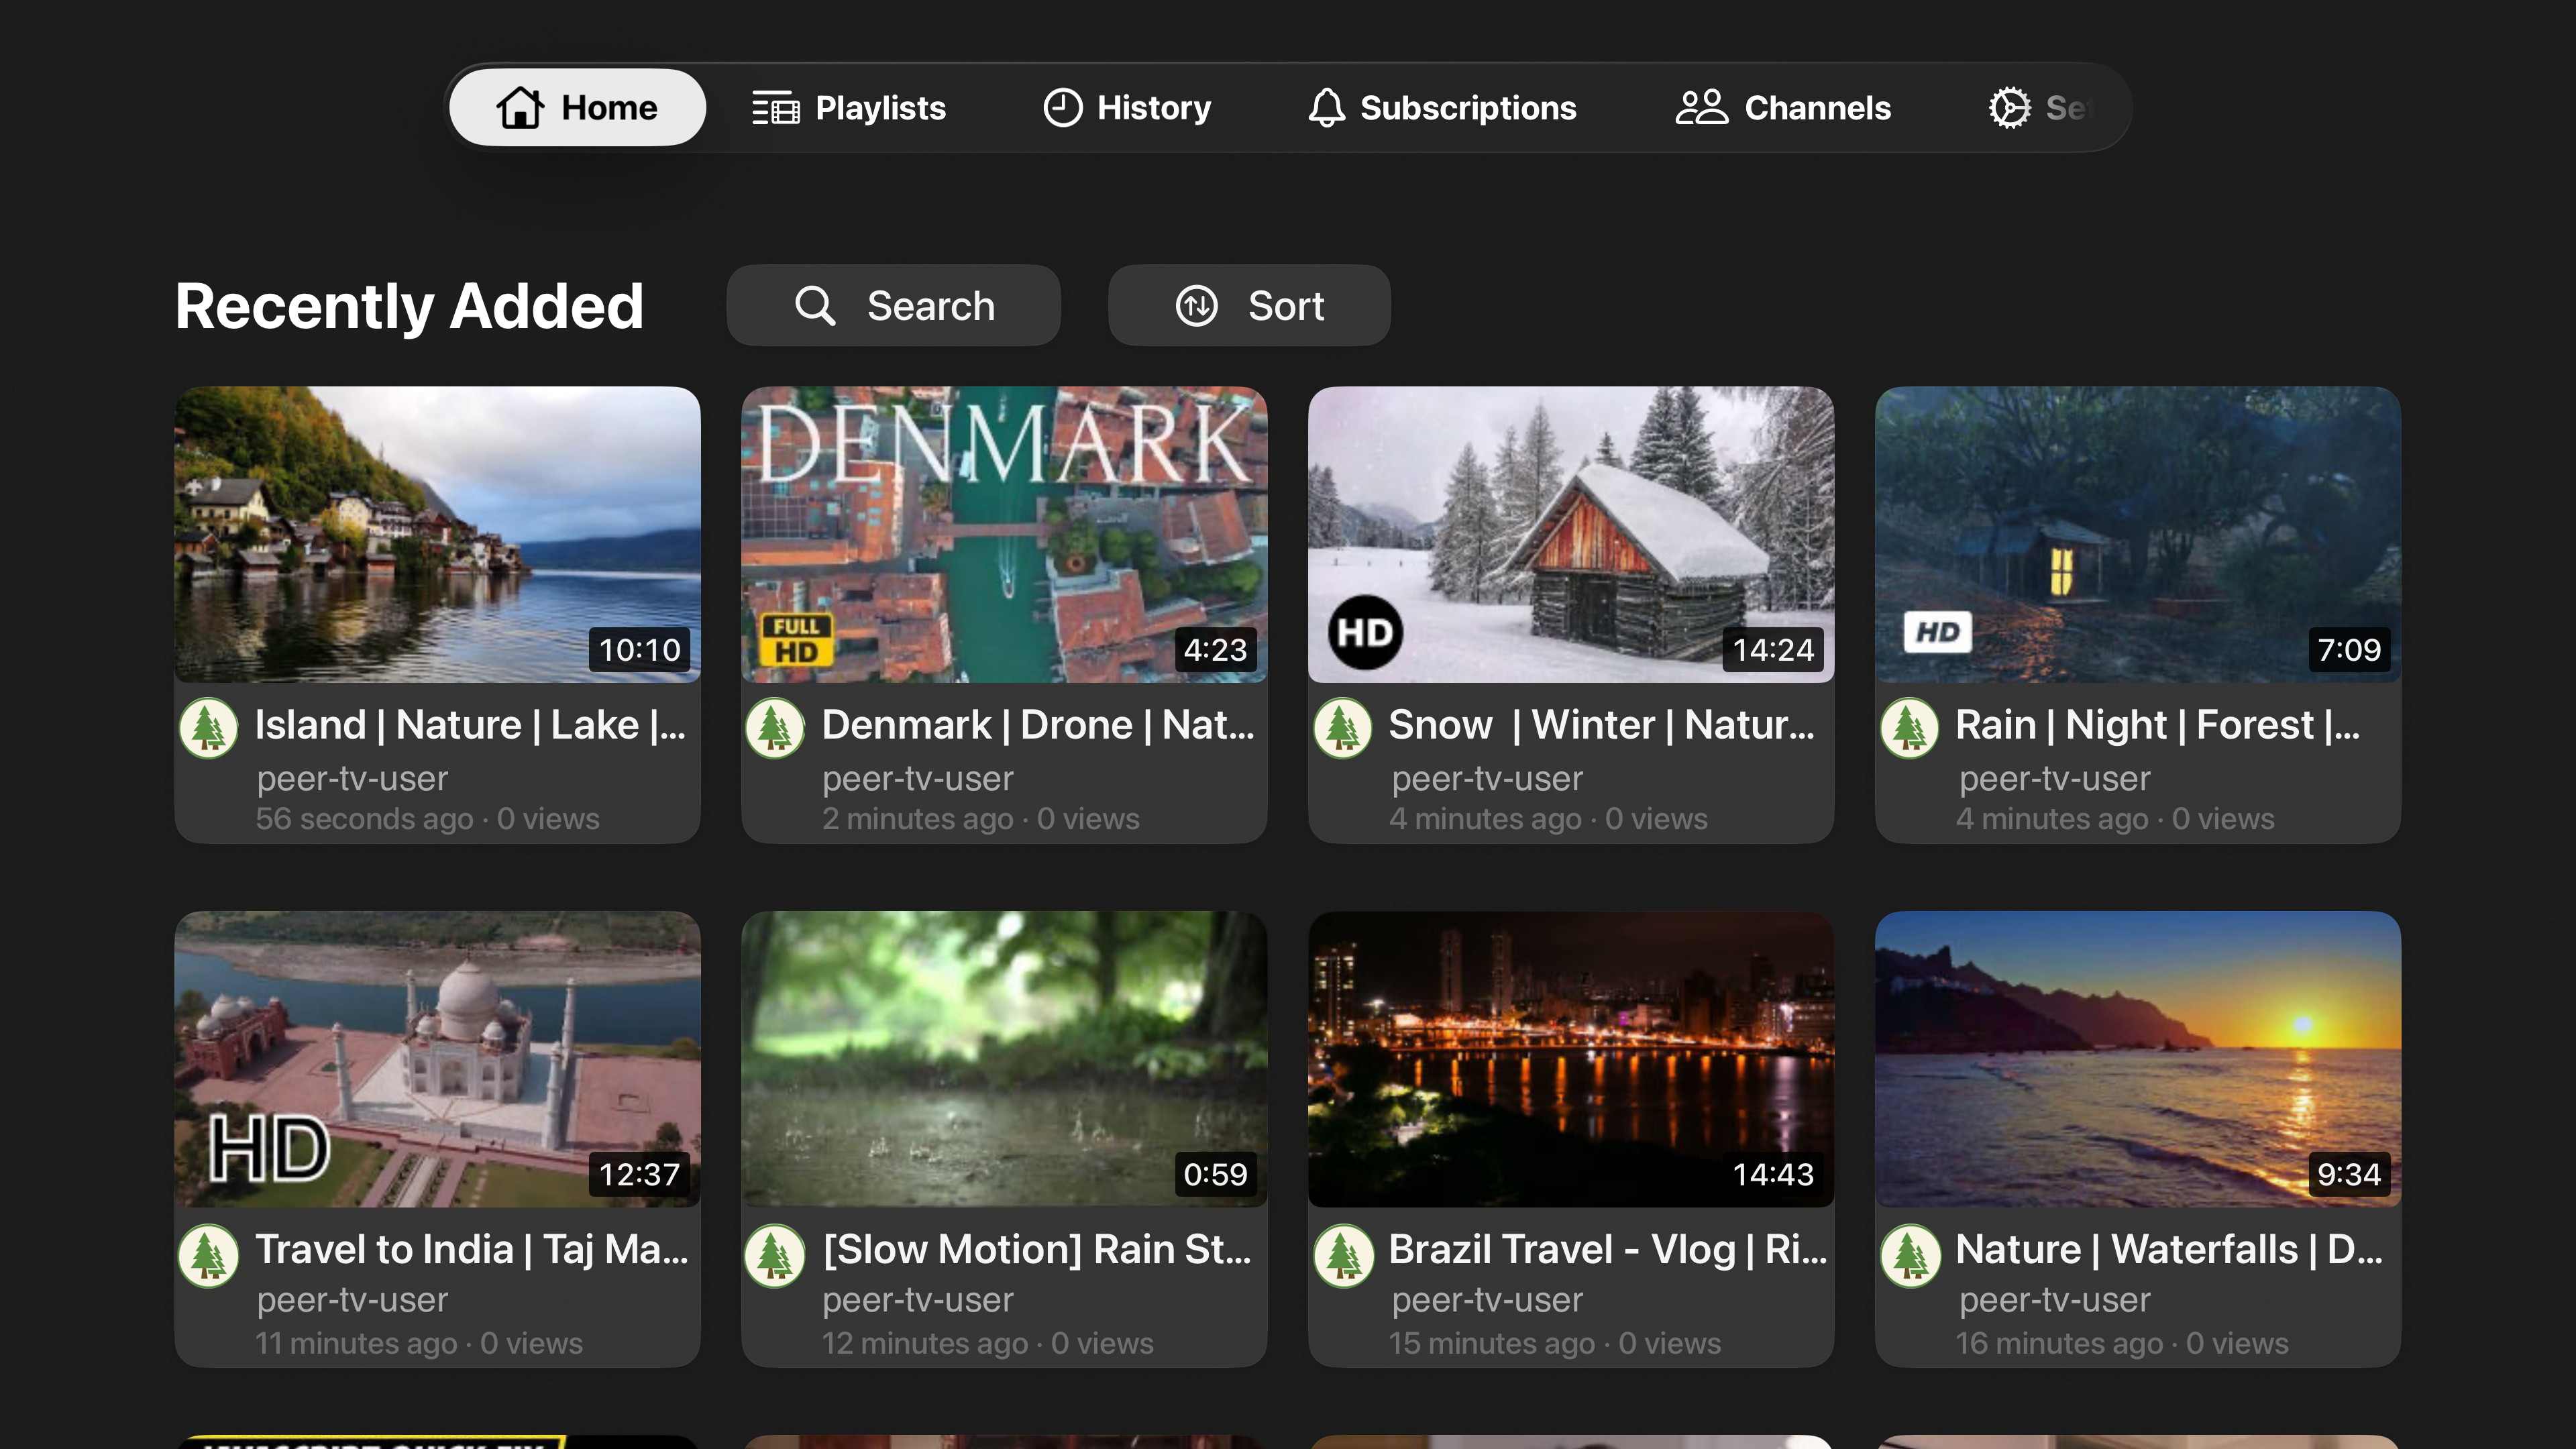Open the Snow Winter cabin thumbnail
Image resolution: width=2576 pixels, height=1449 pixels.
point(1571,534)
